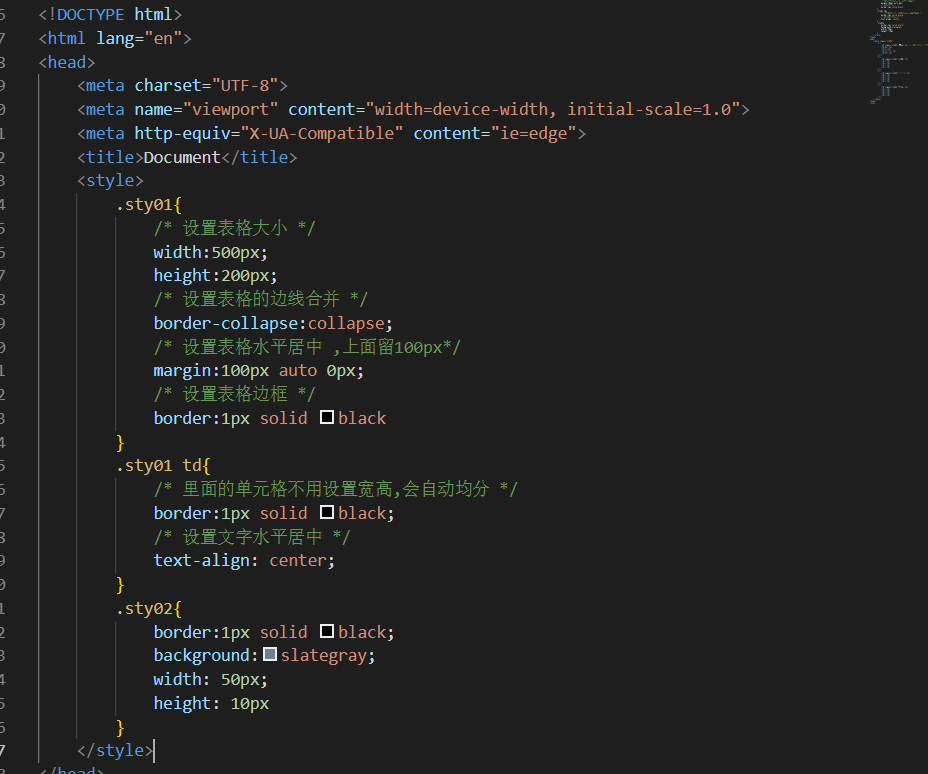Click the .sty02 class selector
The image size is (928, 774).
coord(145,607)
